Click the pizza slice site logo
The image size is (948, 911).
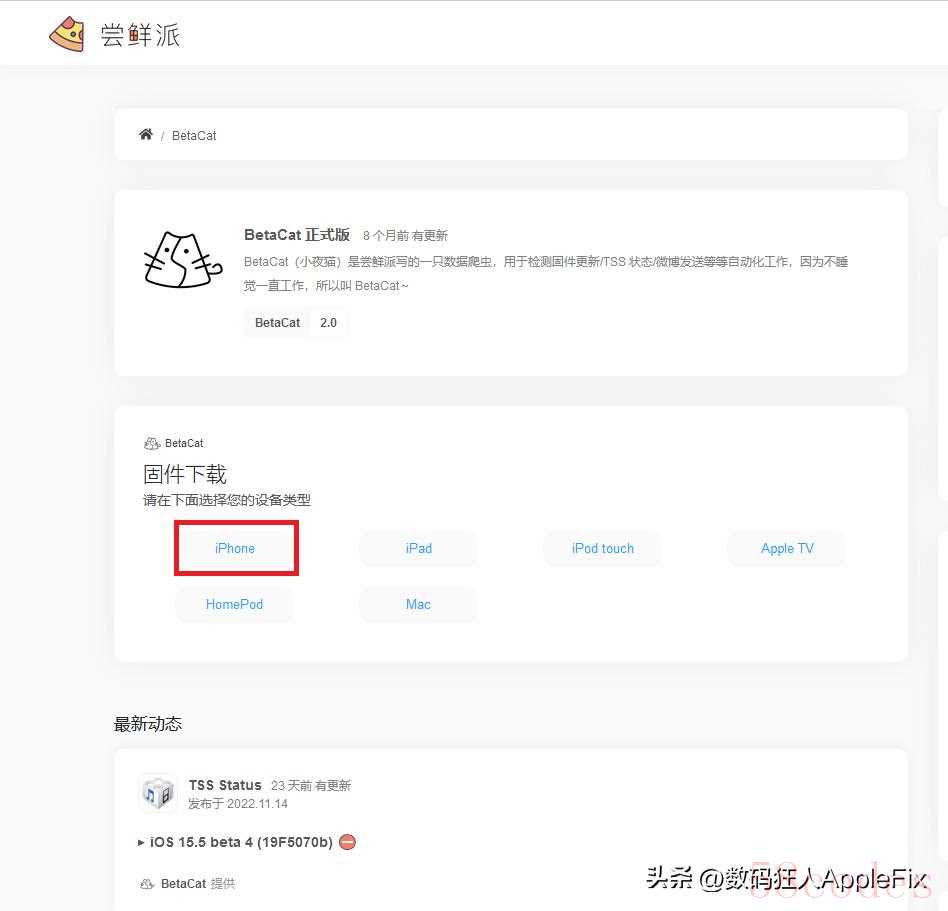[67, 34]
